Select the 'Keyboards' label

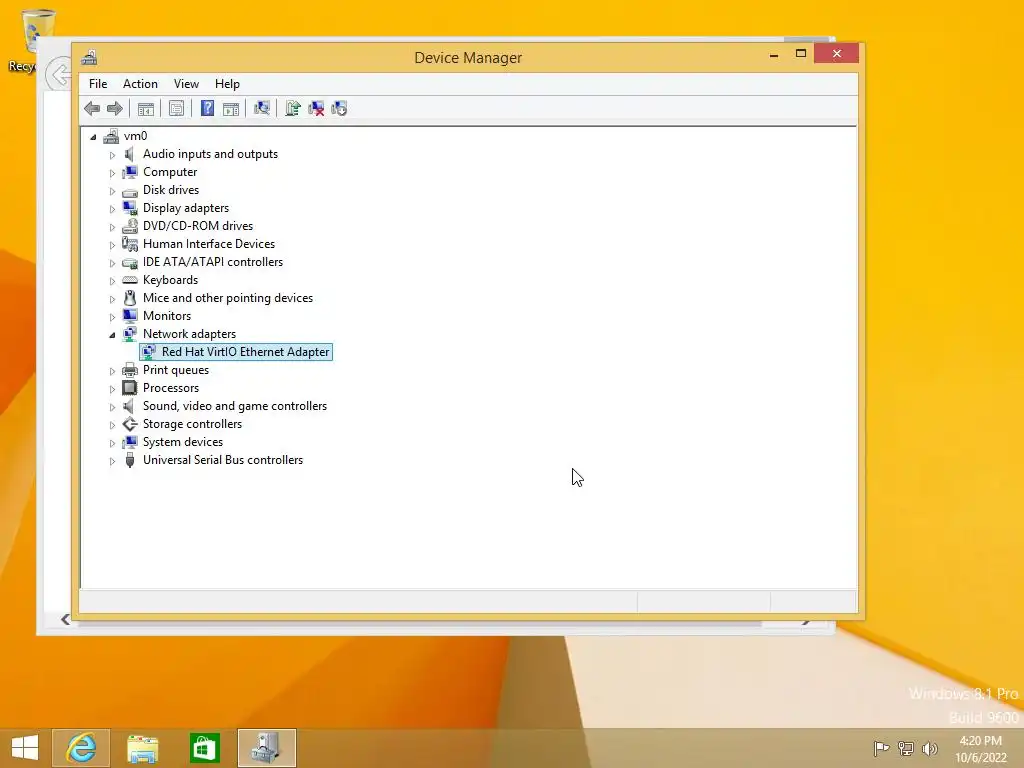(170, 280)
